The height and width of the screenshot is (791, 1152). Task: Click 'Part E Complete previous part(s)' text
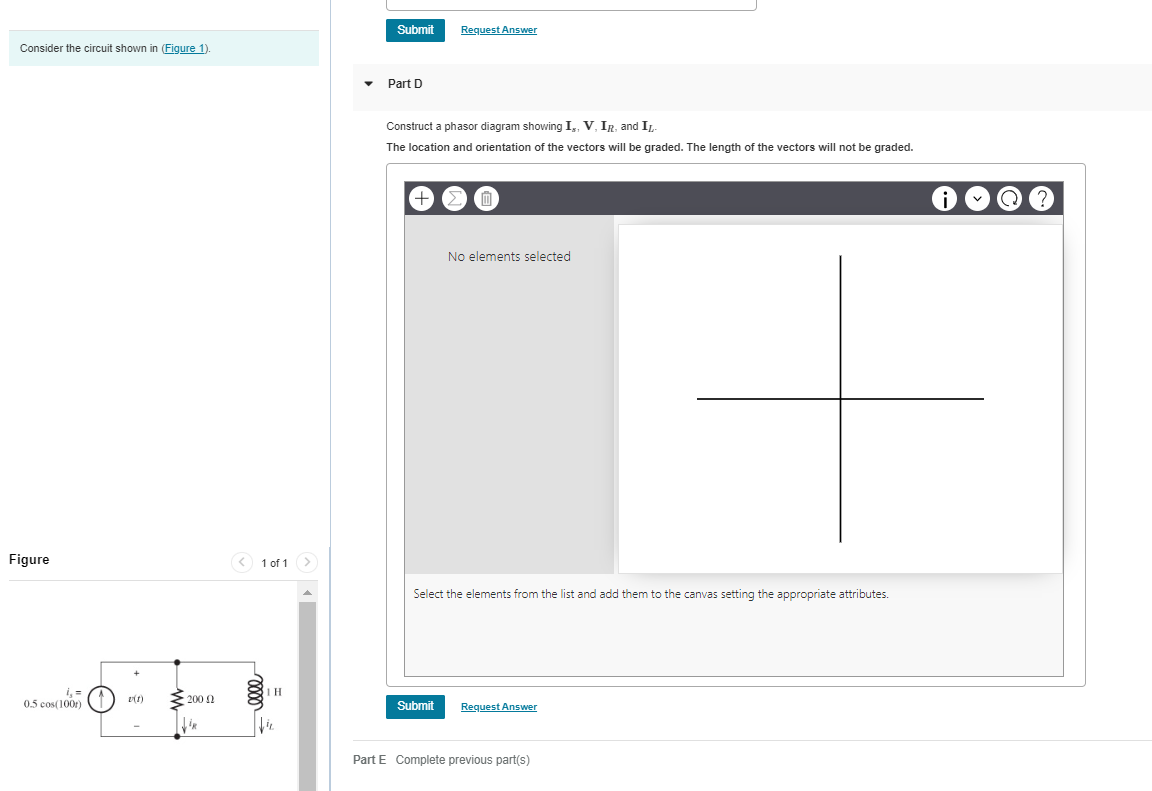[x=441, y=759]
